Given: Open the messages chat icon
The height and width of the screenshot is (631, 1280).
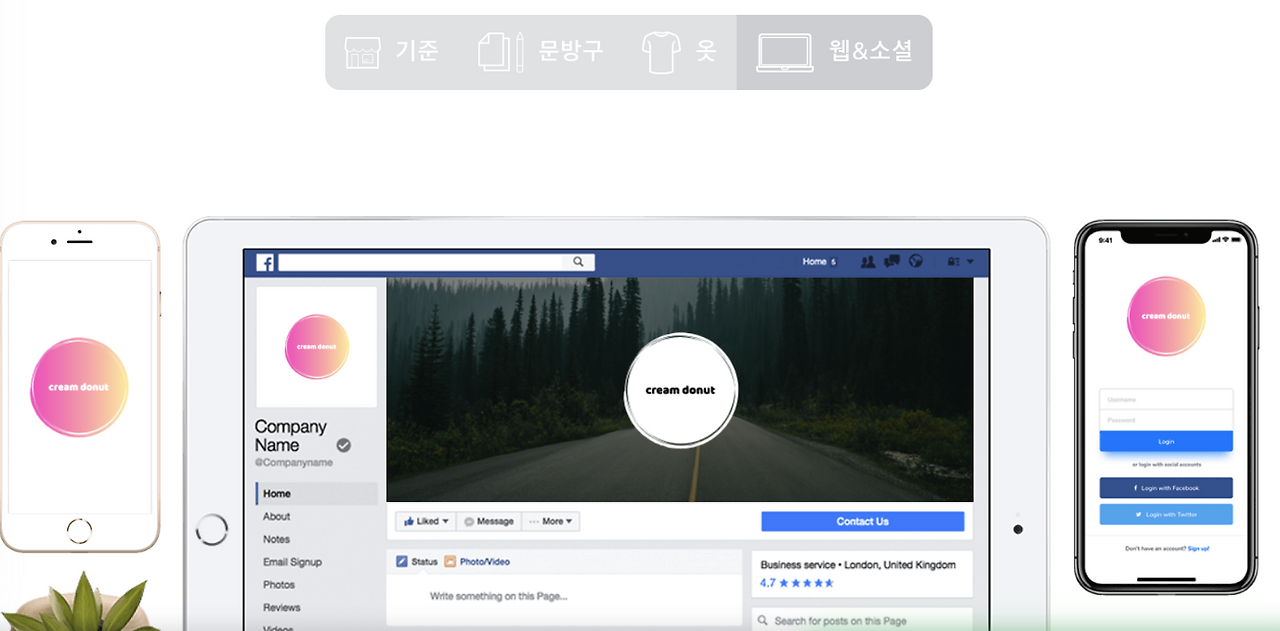Looking at the screenshot, I should pyautogui.click(x=892, y=262).
